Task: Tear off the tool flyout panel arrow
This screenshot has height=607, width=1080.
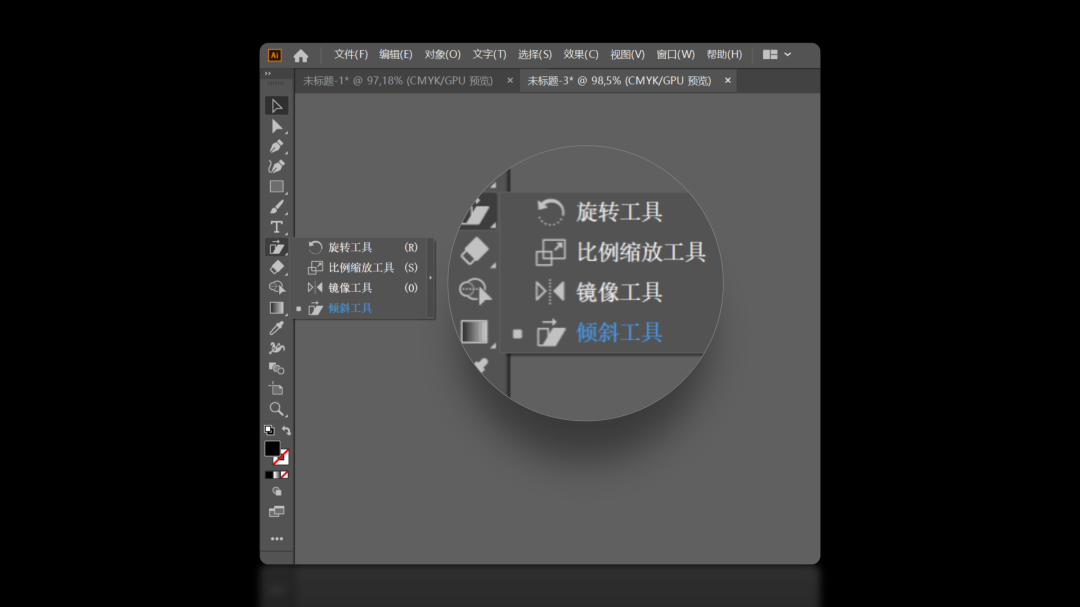Action: point(430,278)
